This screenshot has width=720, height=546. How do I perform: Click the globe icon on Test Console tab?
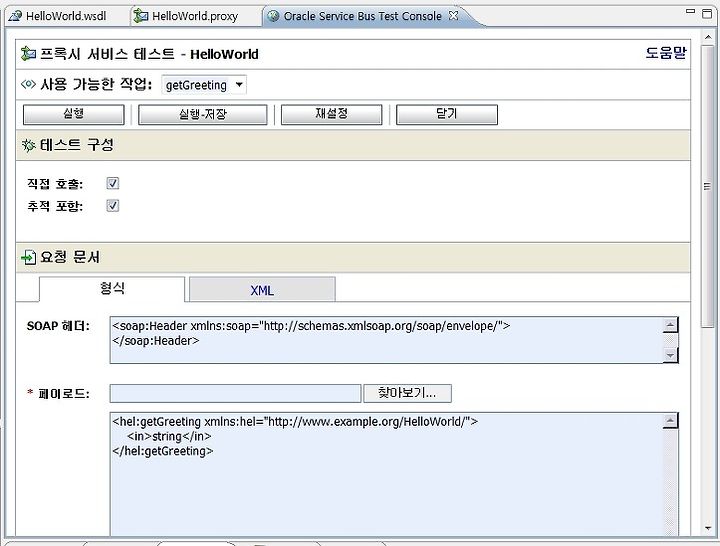click(273, 16)
